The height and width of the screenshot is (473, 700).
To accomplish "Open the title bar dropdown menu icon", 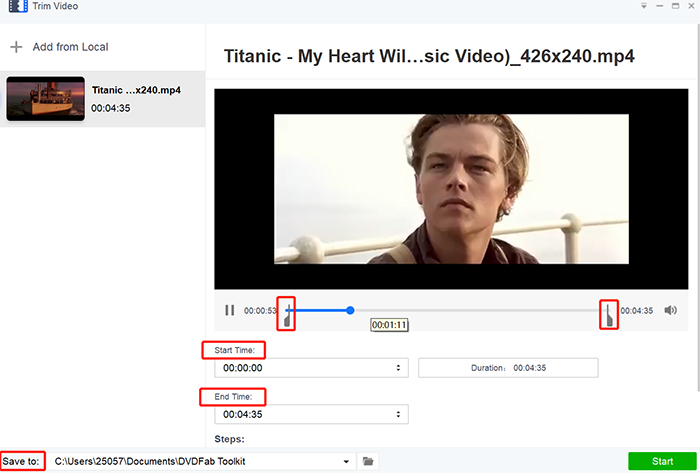I will point(642,6).
